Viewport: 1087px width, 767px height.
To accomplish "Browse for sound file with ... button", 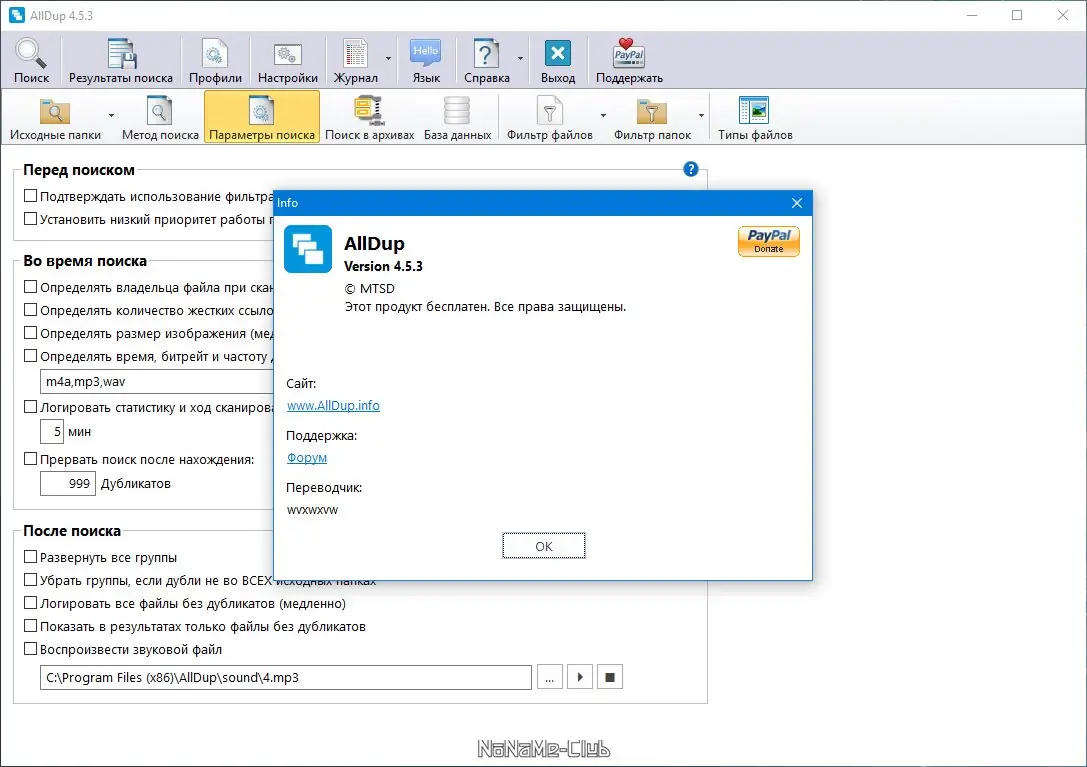I will coord(549,677).
